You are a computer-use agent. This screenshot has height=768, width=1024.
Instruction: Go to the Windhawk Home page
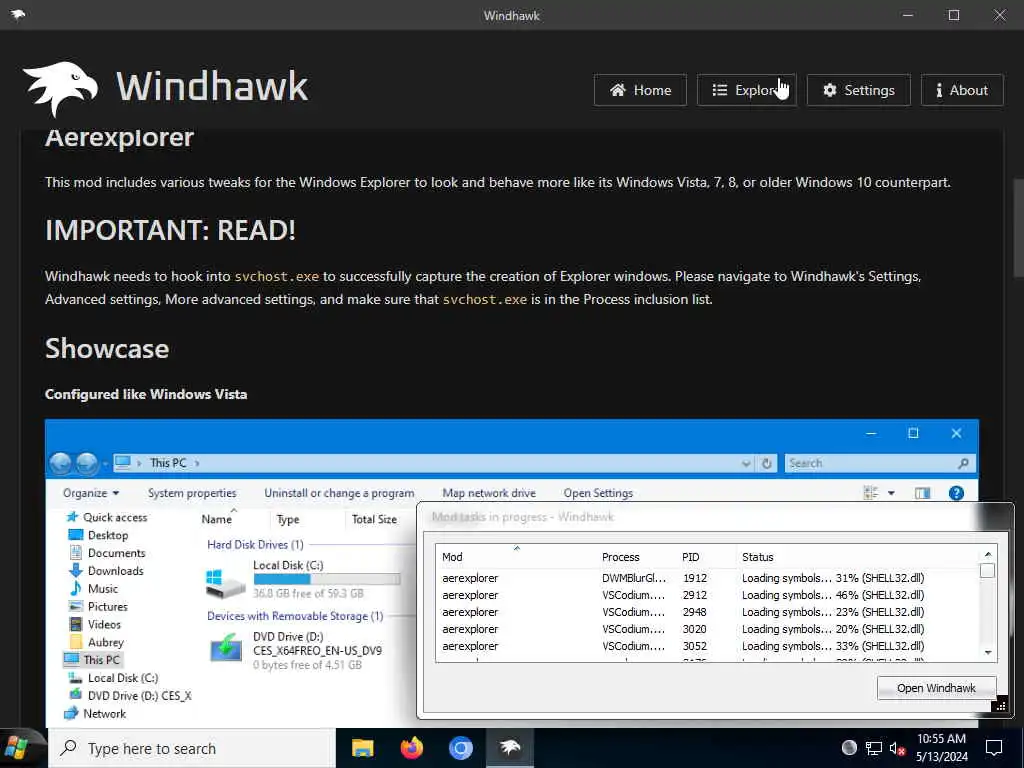point(640,90)
